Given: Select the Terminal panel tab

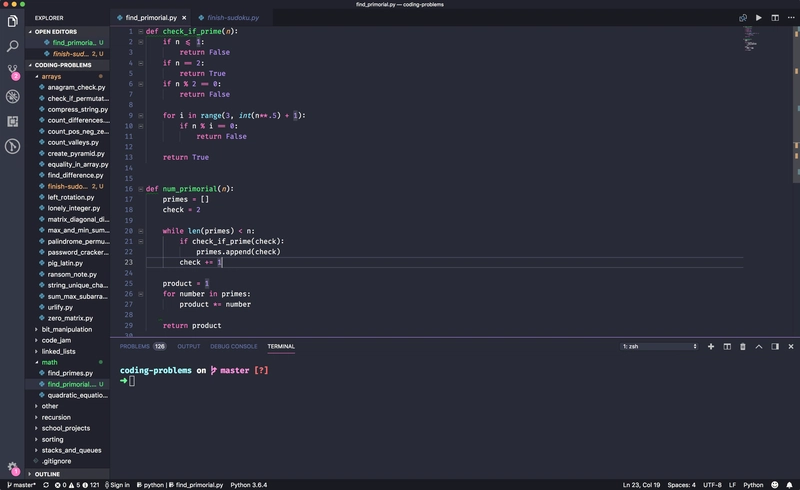Looking at the screenshot, I should [281, 346].
